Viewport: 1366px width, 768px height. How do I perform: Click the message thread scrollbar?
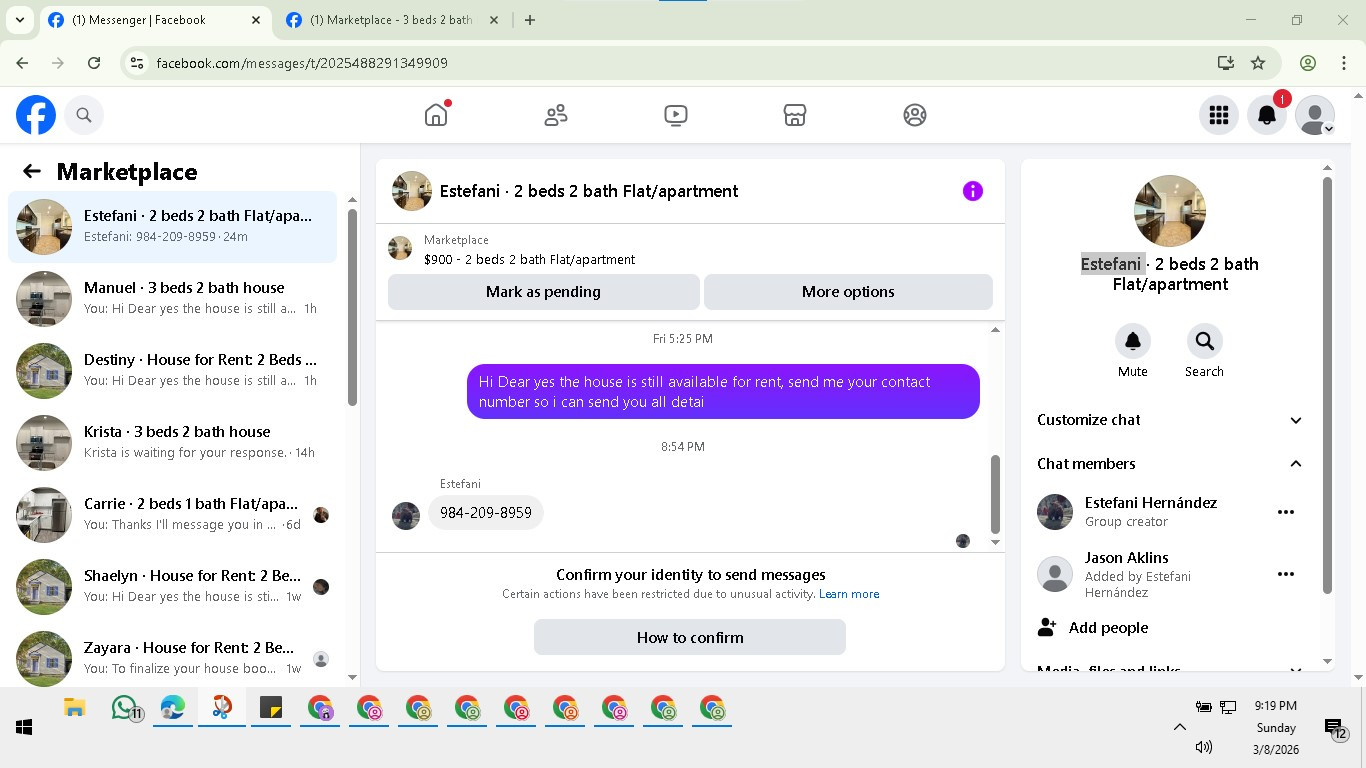(x=995, y=494)
